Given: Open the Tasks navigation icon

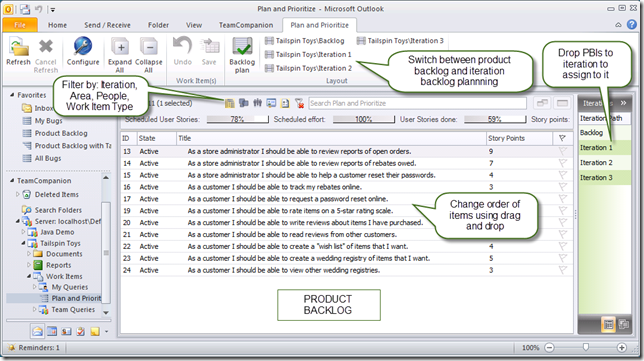Looking at the screenshot, I should point(80,331).
